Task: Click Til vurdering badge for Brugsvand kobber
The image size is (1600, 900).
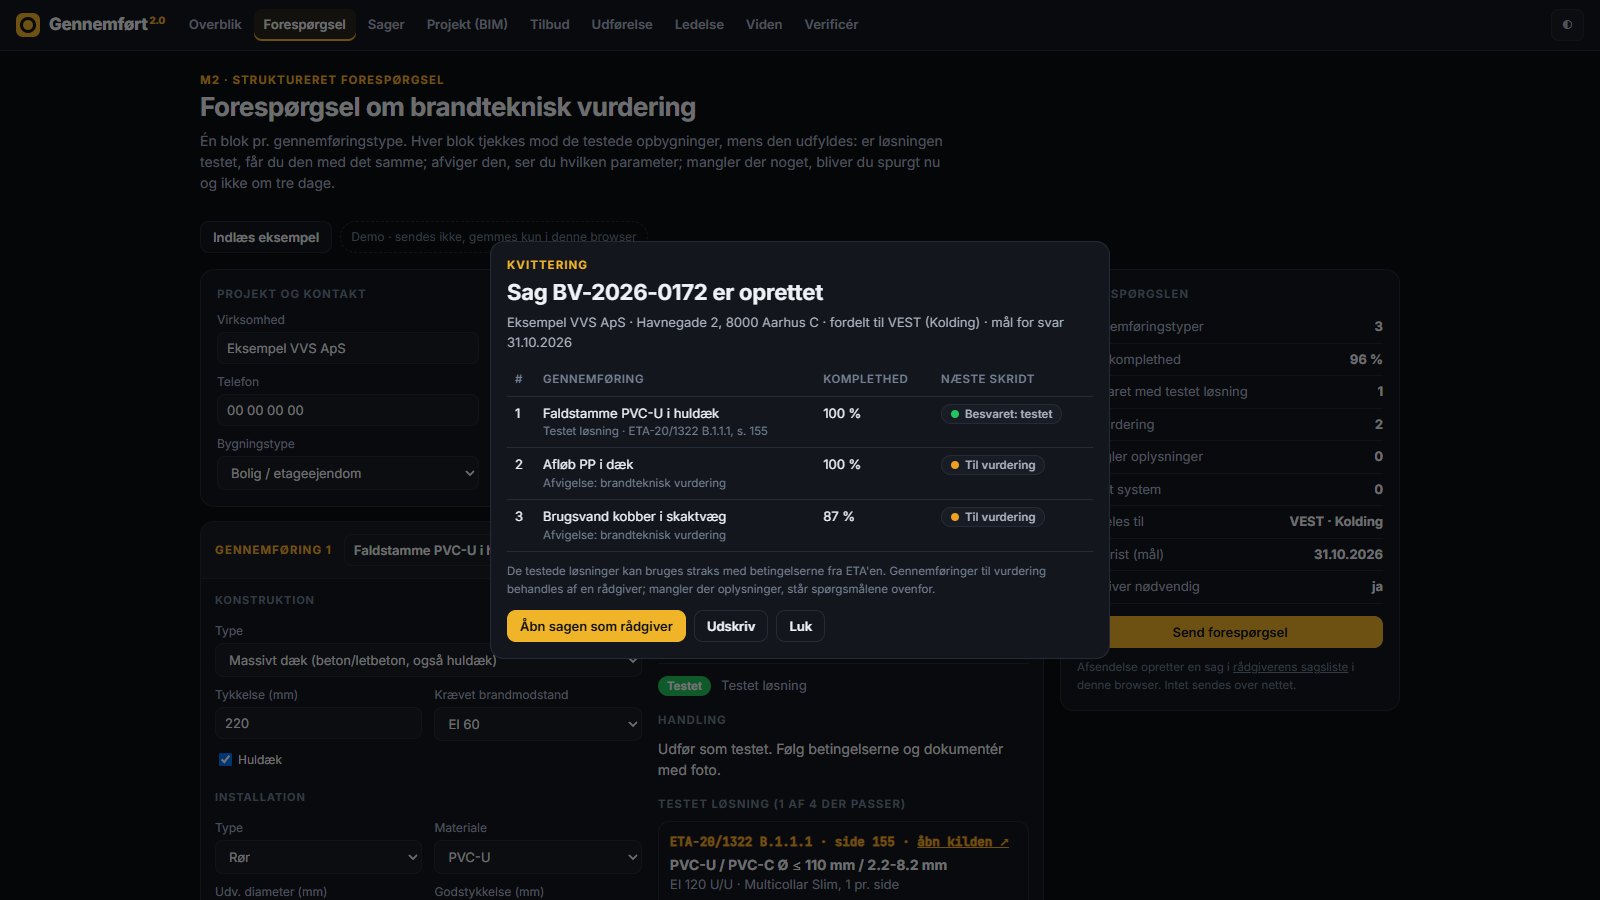Action: click(993, 517)
